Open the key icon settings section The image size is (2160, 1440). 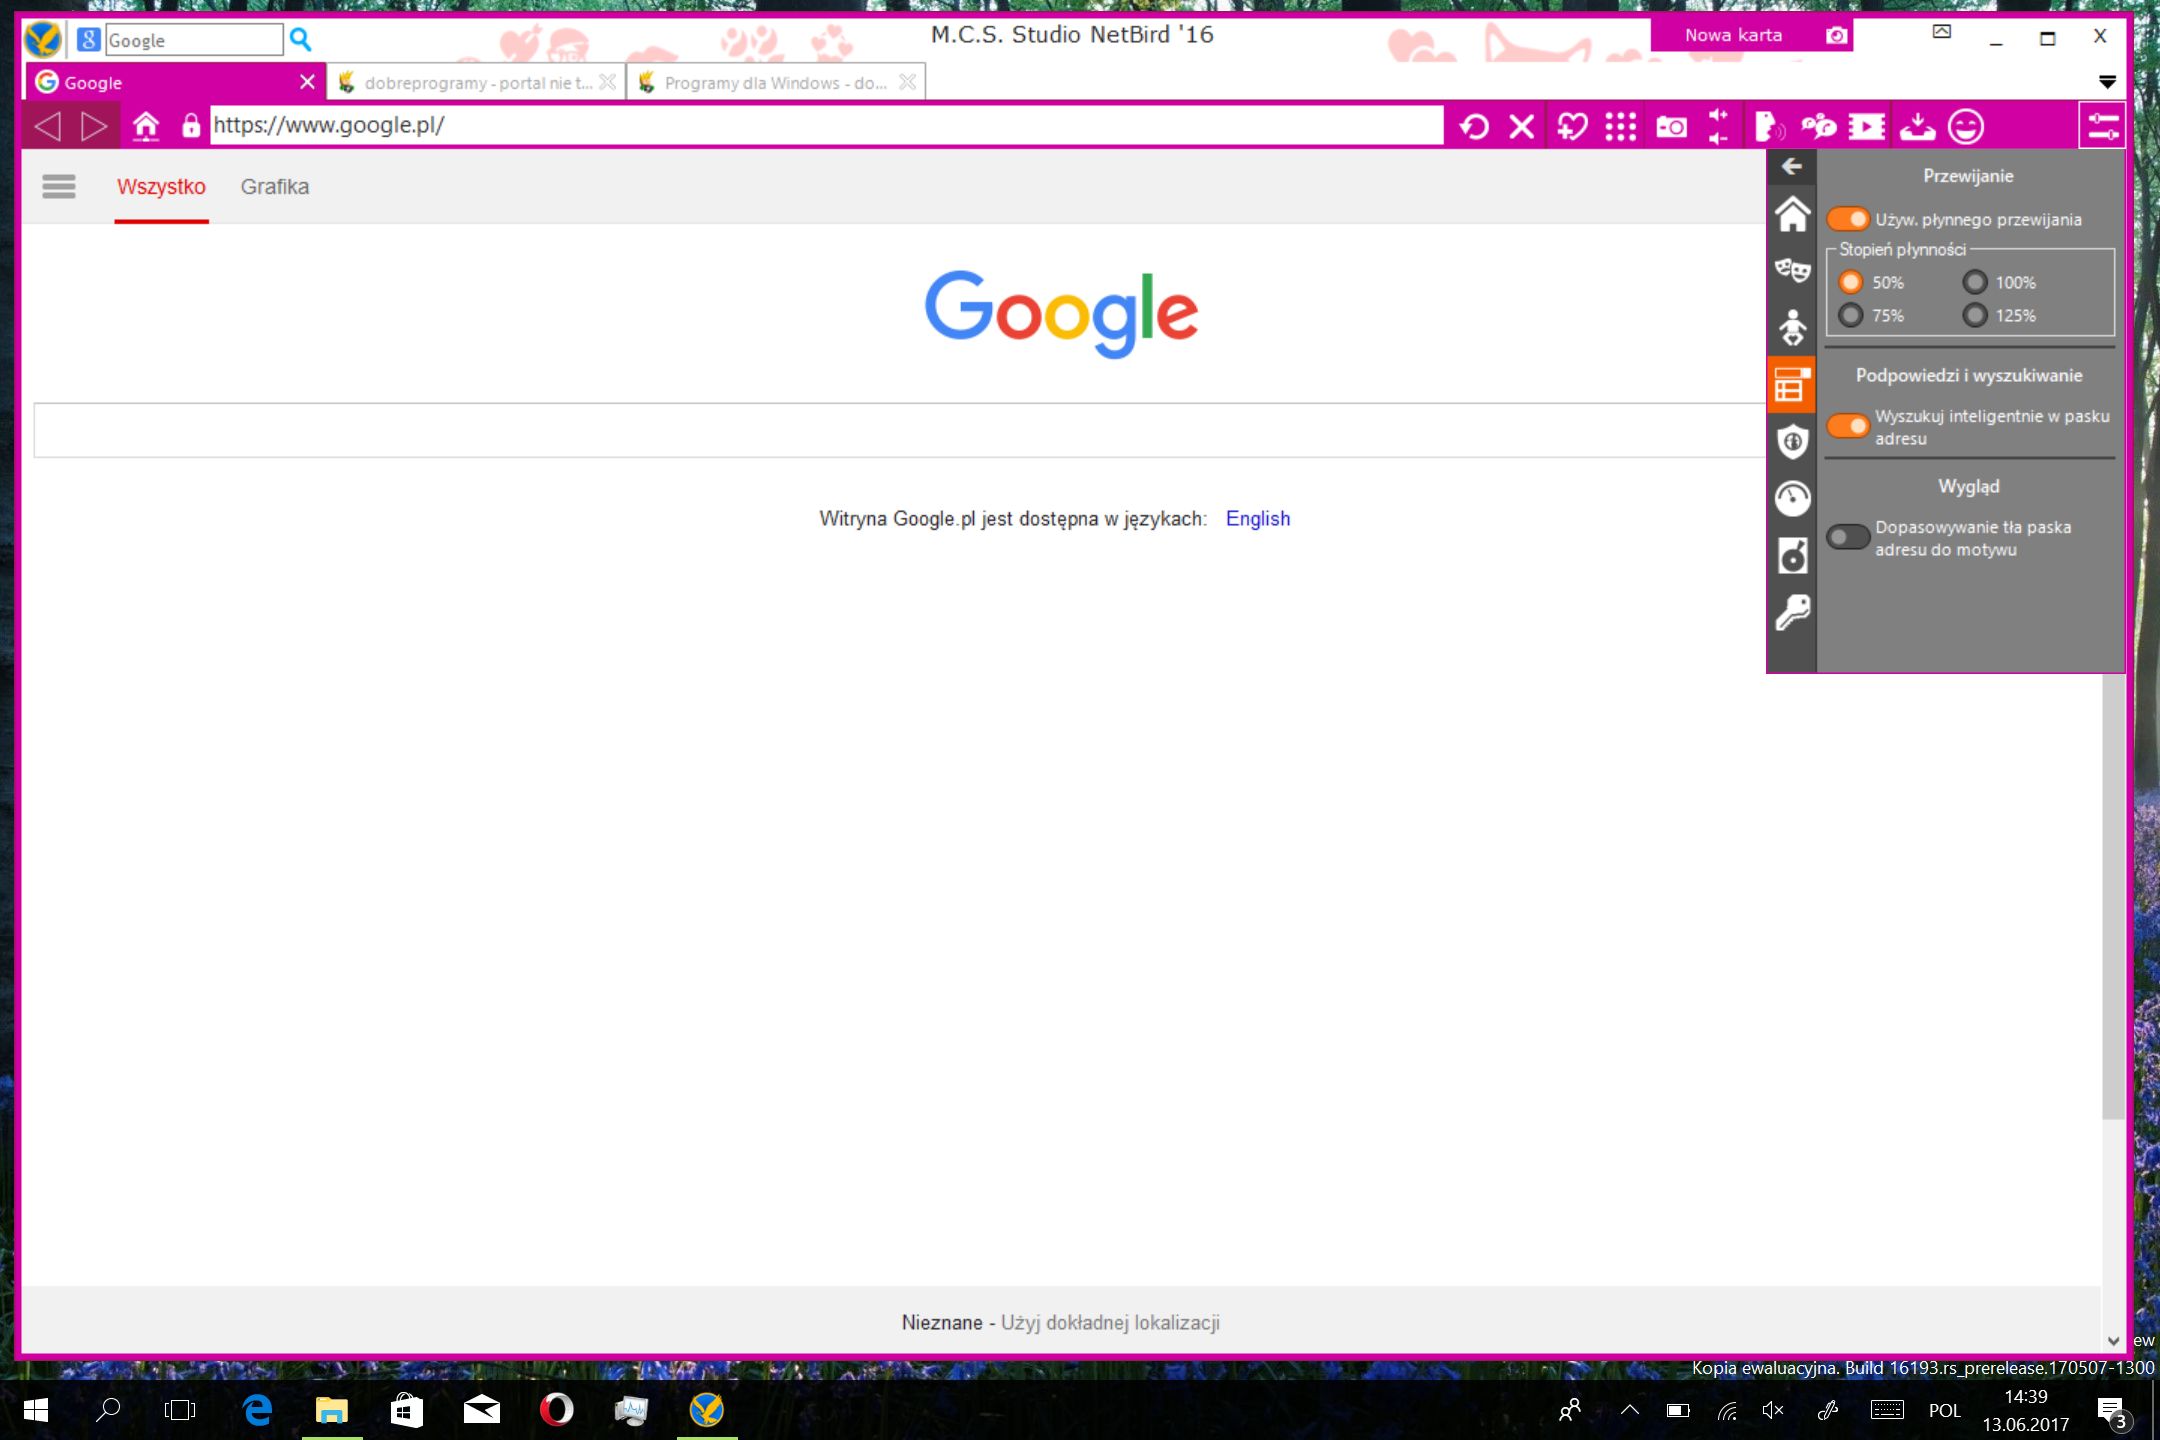pyautogui.click(x=1792, y=611)
